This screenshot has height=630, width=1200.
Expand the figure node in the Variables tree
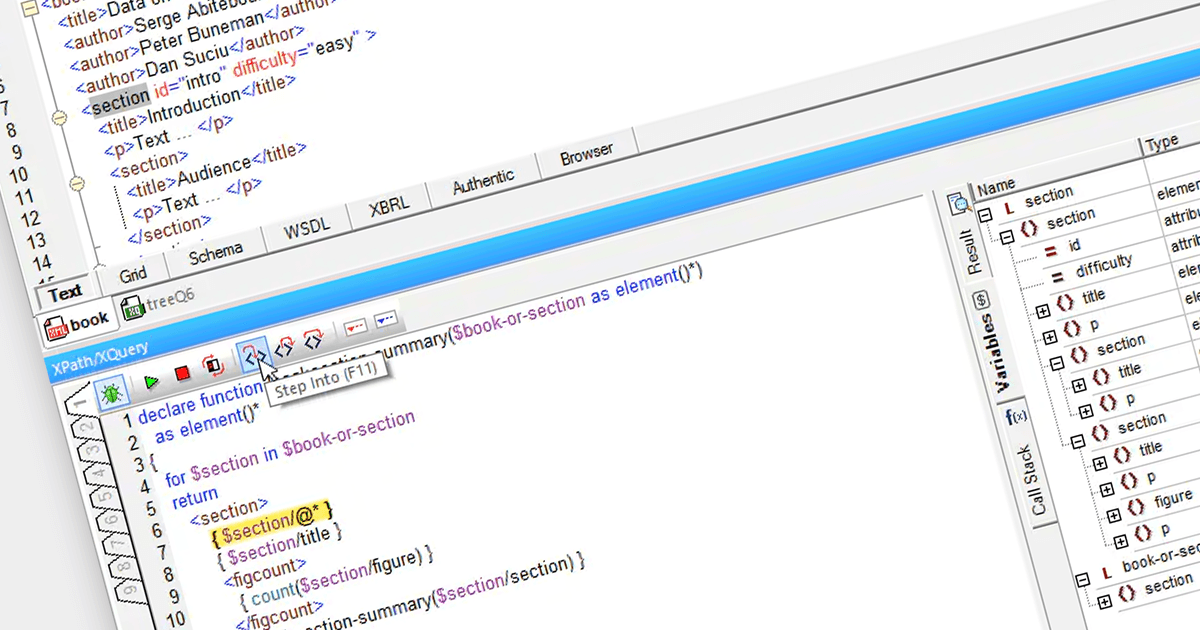[x=1112, y=515]
